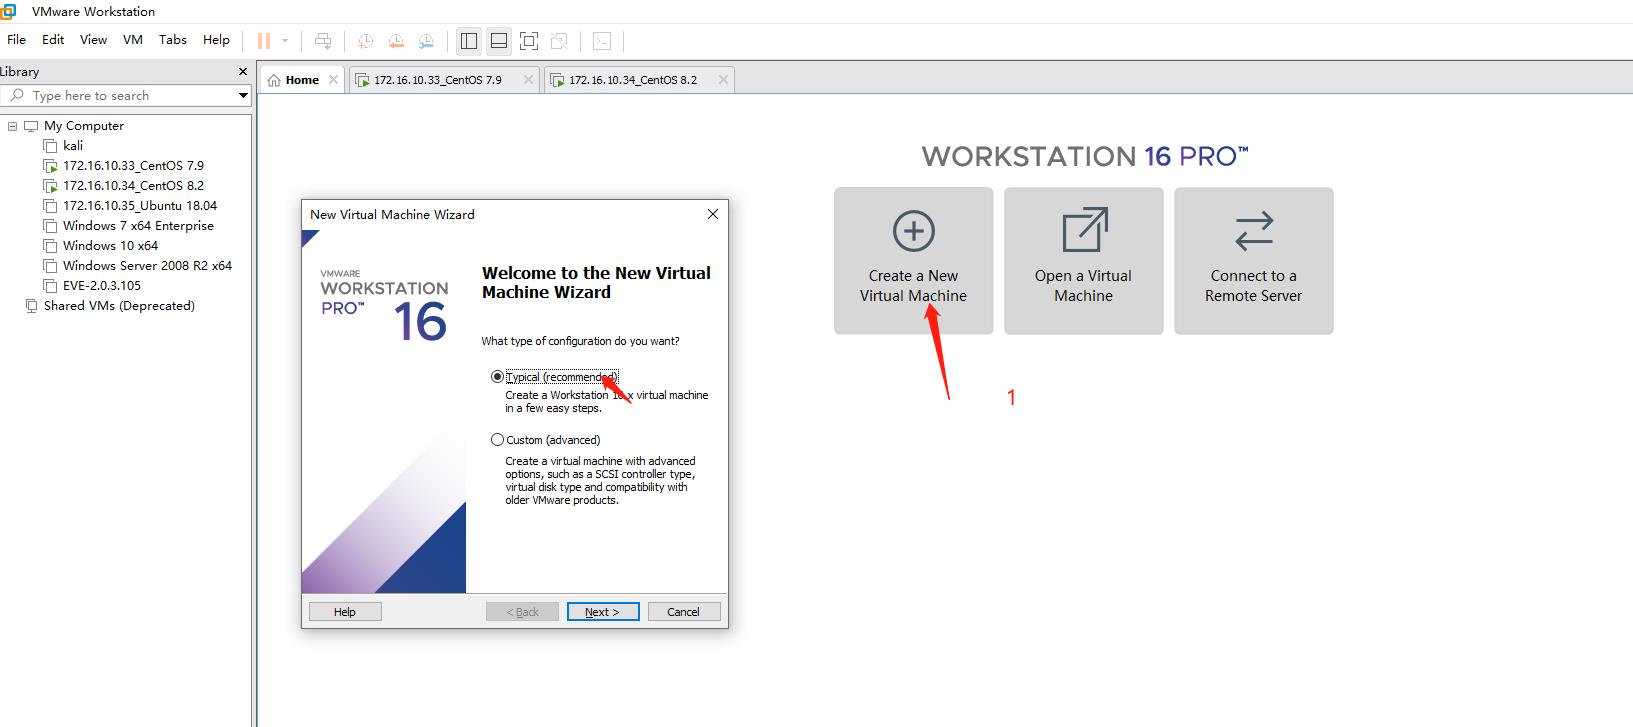
Task: Close the 172.16.10.34_CentOS 8.2 tab
Action: tap(723, 80)
